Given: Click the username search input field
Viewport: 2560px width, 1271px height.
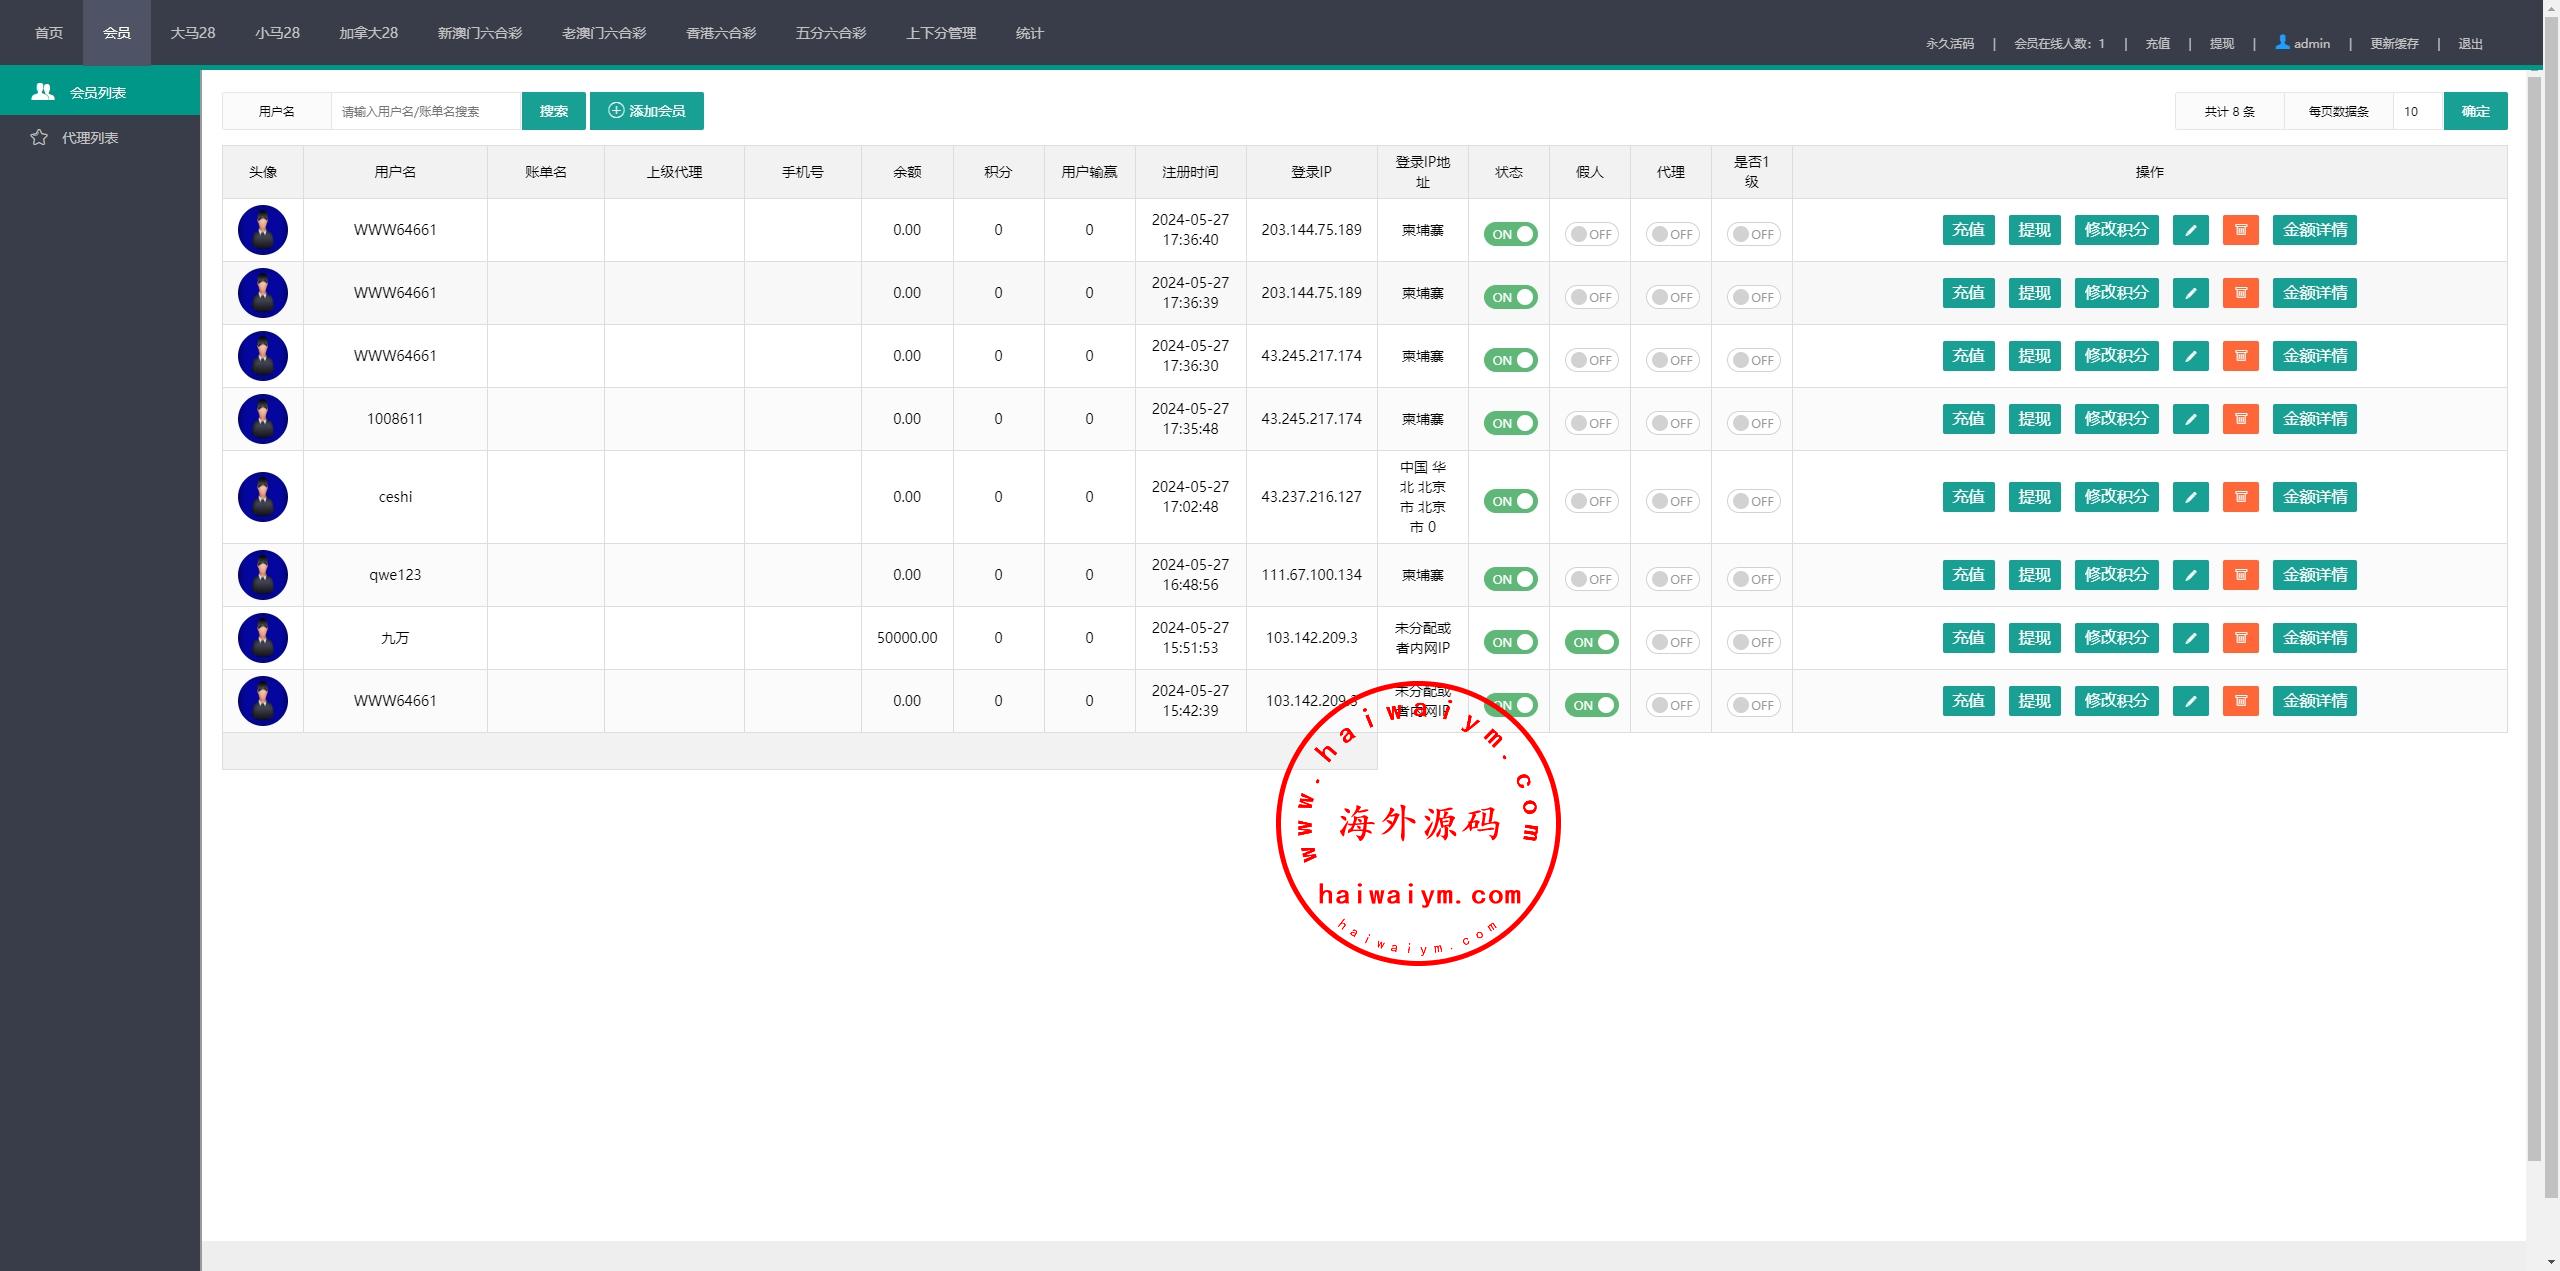Looking at the screenshot, I should coord(426,111).
